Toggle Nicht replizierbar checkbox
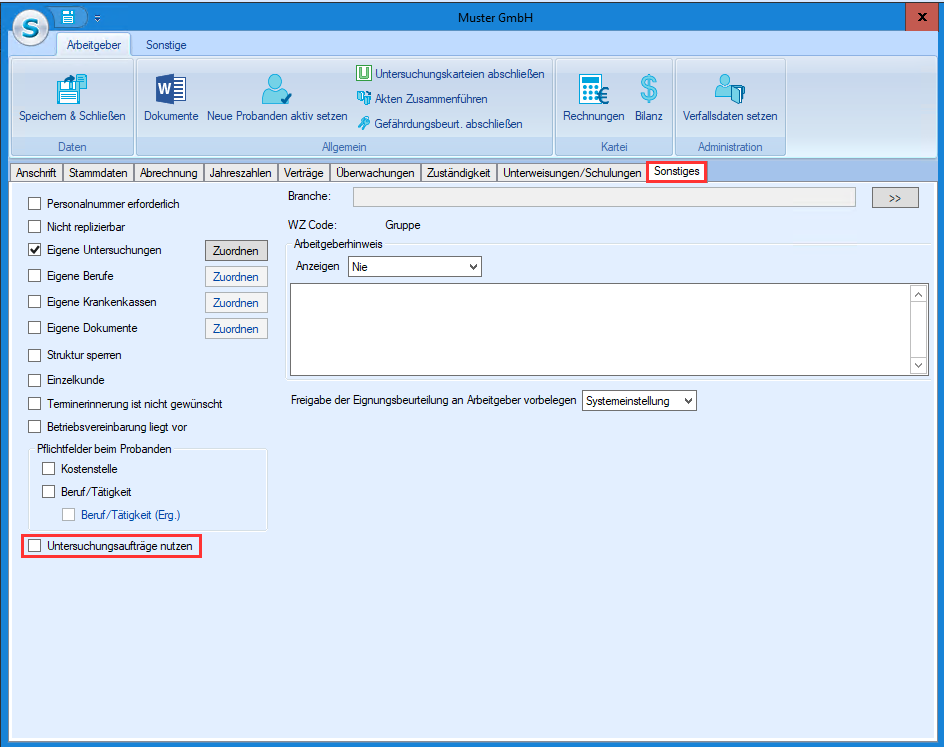 click(x=34, y=226)
